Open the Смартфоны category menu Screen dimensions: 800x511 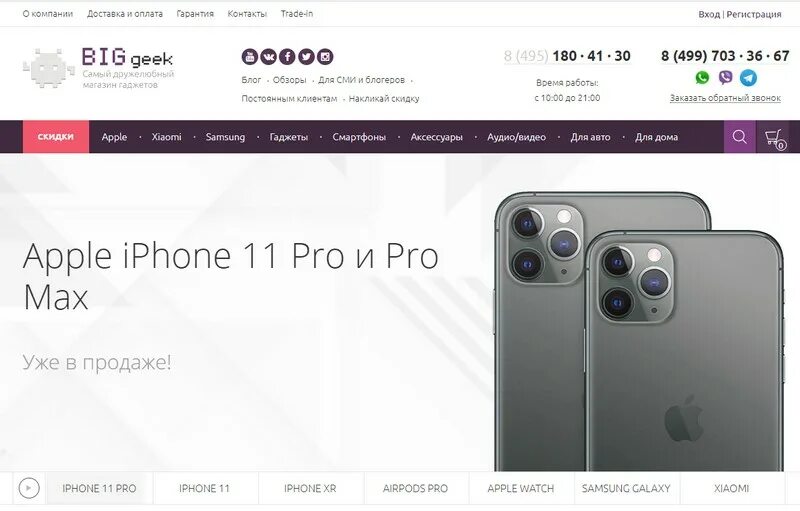(x=359, y=137)
